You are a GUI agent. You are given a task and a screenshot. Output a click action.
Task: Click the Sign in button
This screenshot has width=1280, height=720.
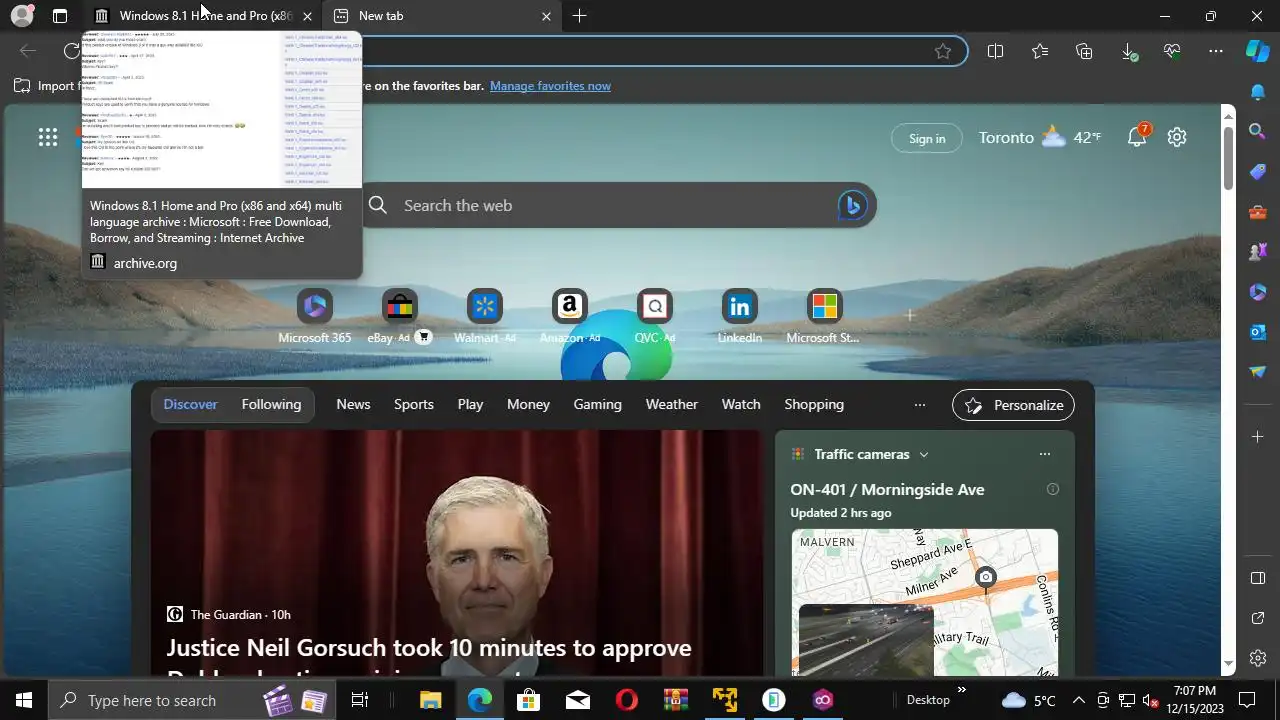[x=927, y=138]
